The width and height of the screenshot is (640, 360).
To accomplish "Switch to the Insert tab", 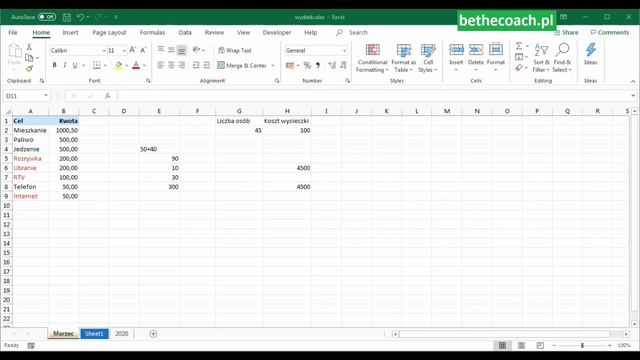I will (x=70, y=32).
